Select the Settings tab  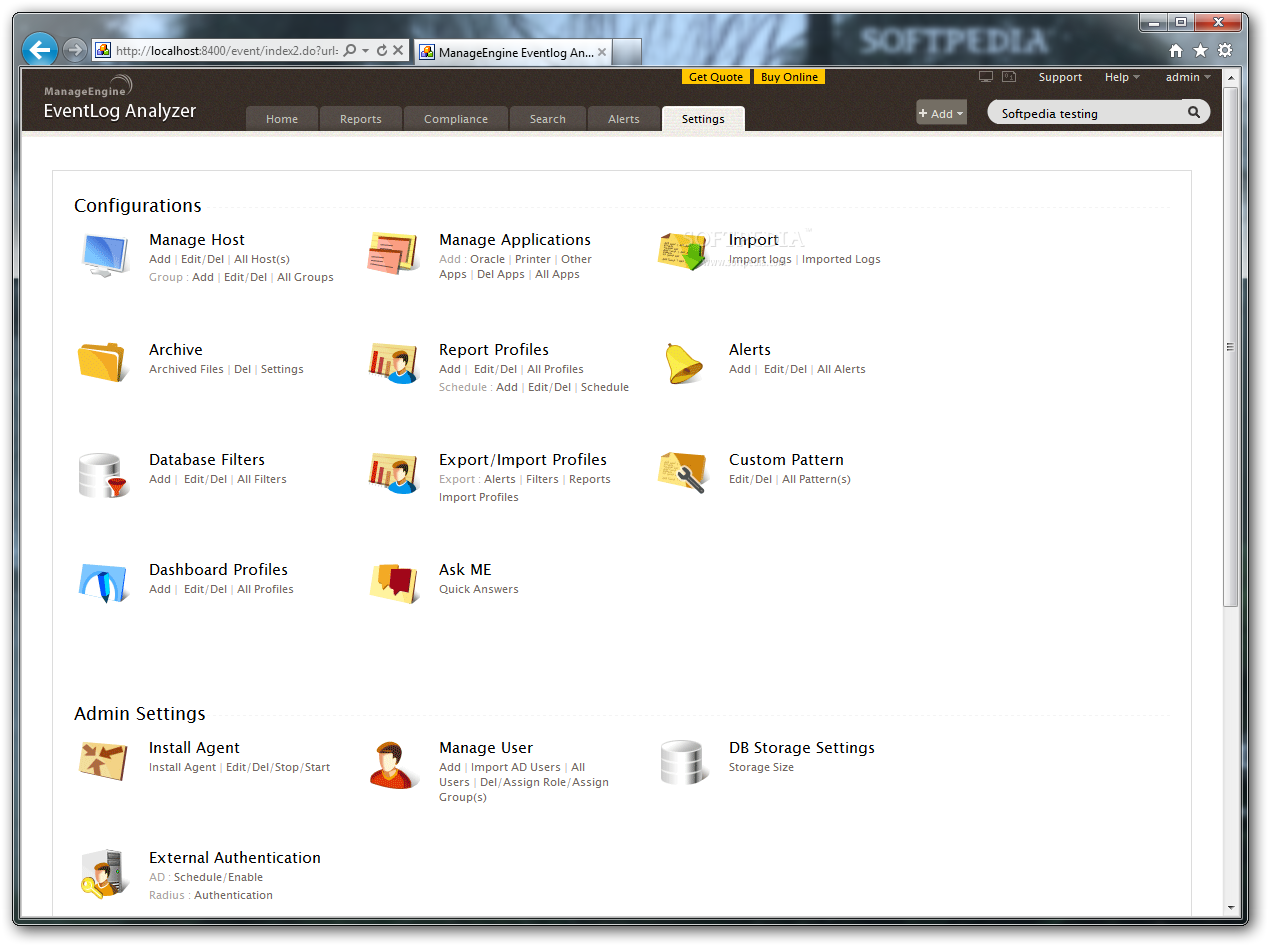click(703, 119)
